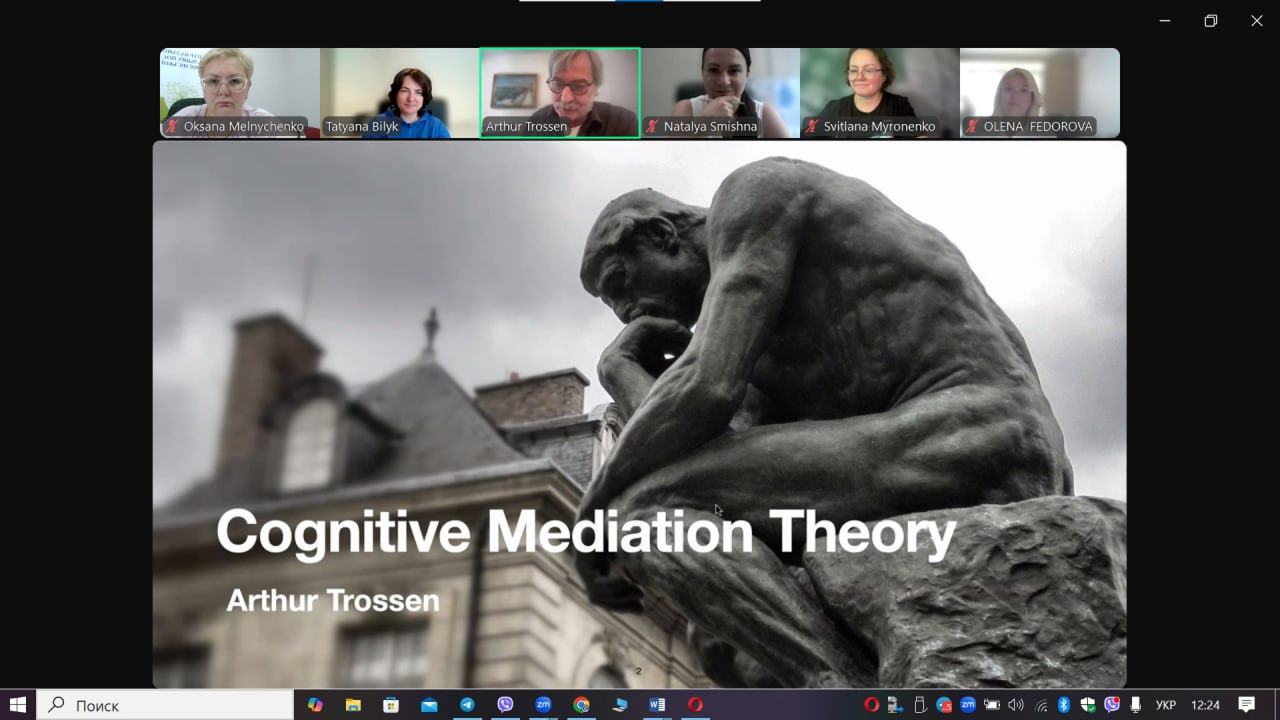Click the Bluetooth tray icon

point(1064,705)
